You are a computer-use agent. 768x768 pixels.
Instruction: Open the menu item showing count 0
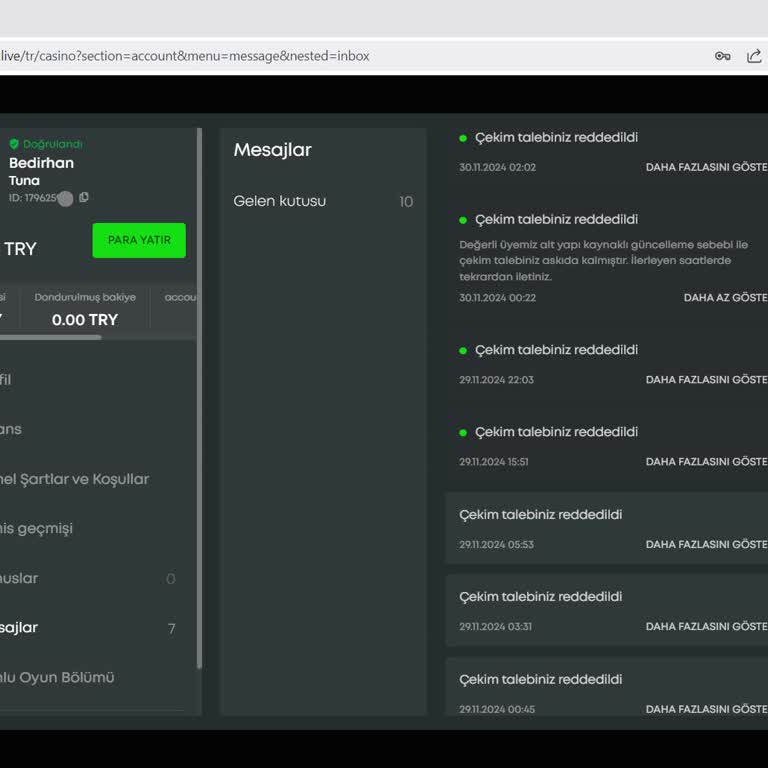tap(87, 578)
